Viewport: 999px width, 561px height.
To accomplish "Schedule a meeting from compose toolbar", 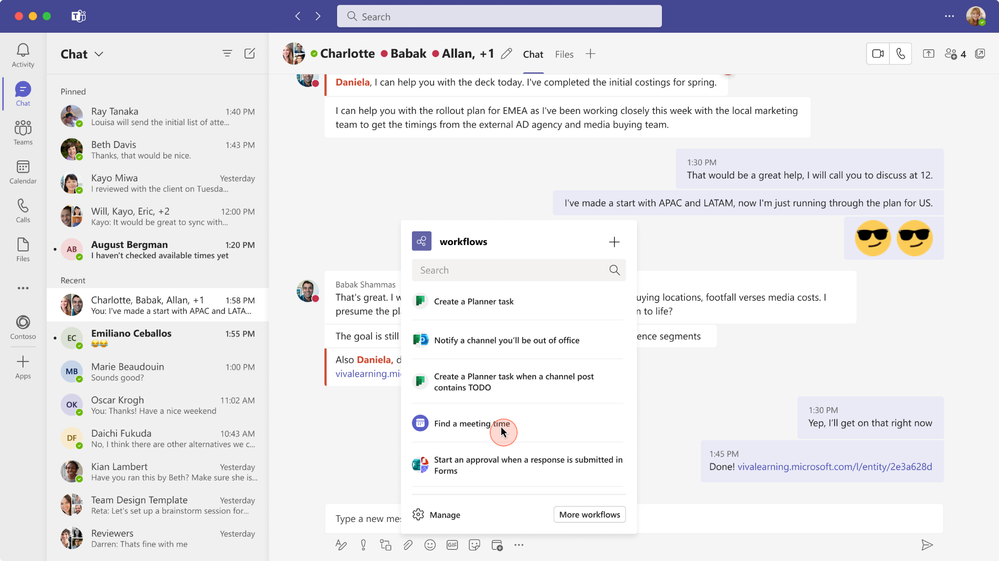I will point(497,545).
